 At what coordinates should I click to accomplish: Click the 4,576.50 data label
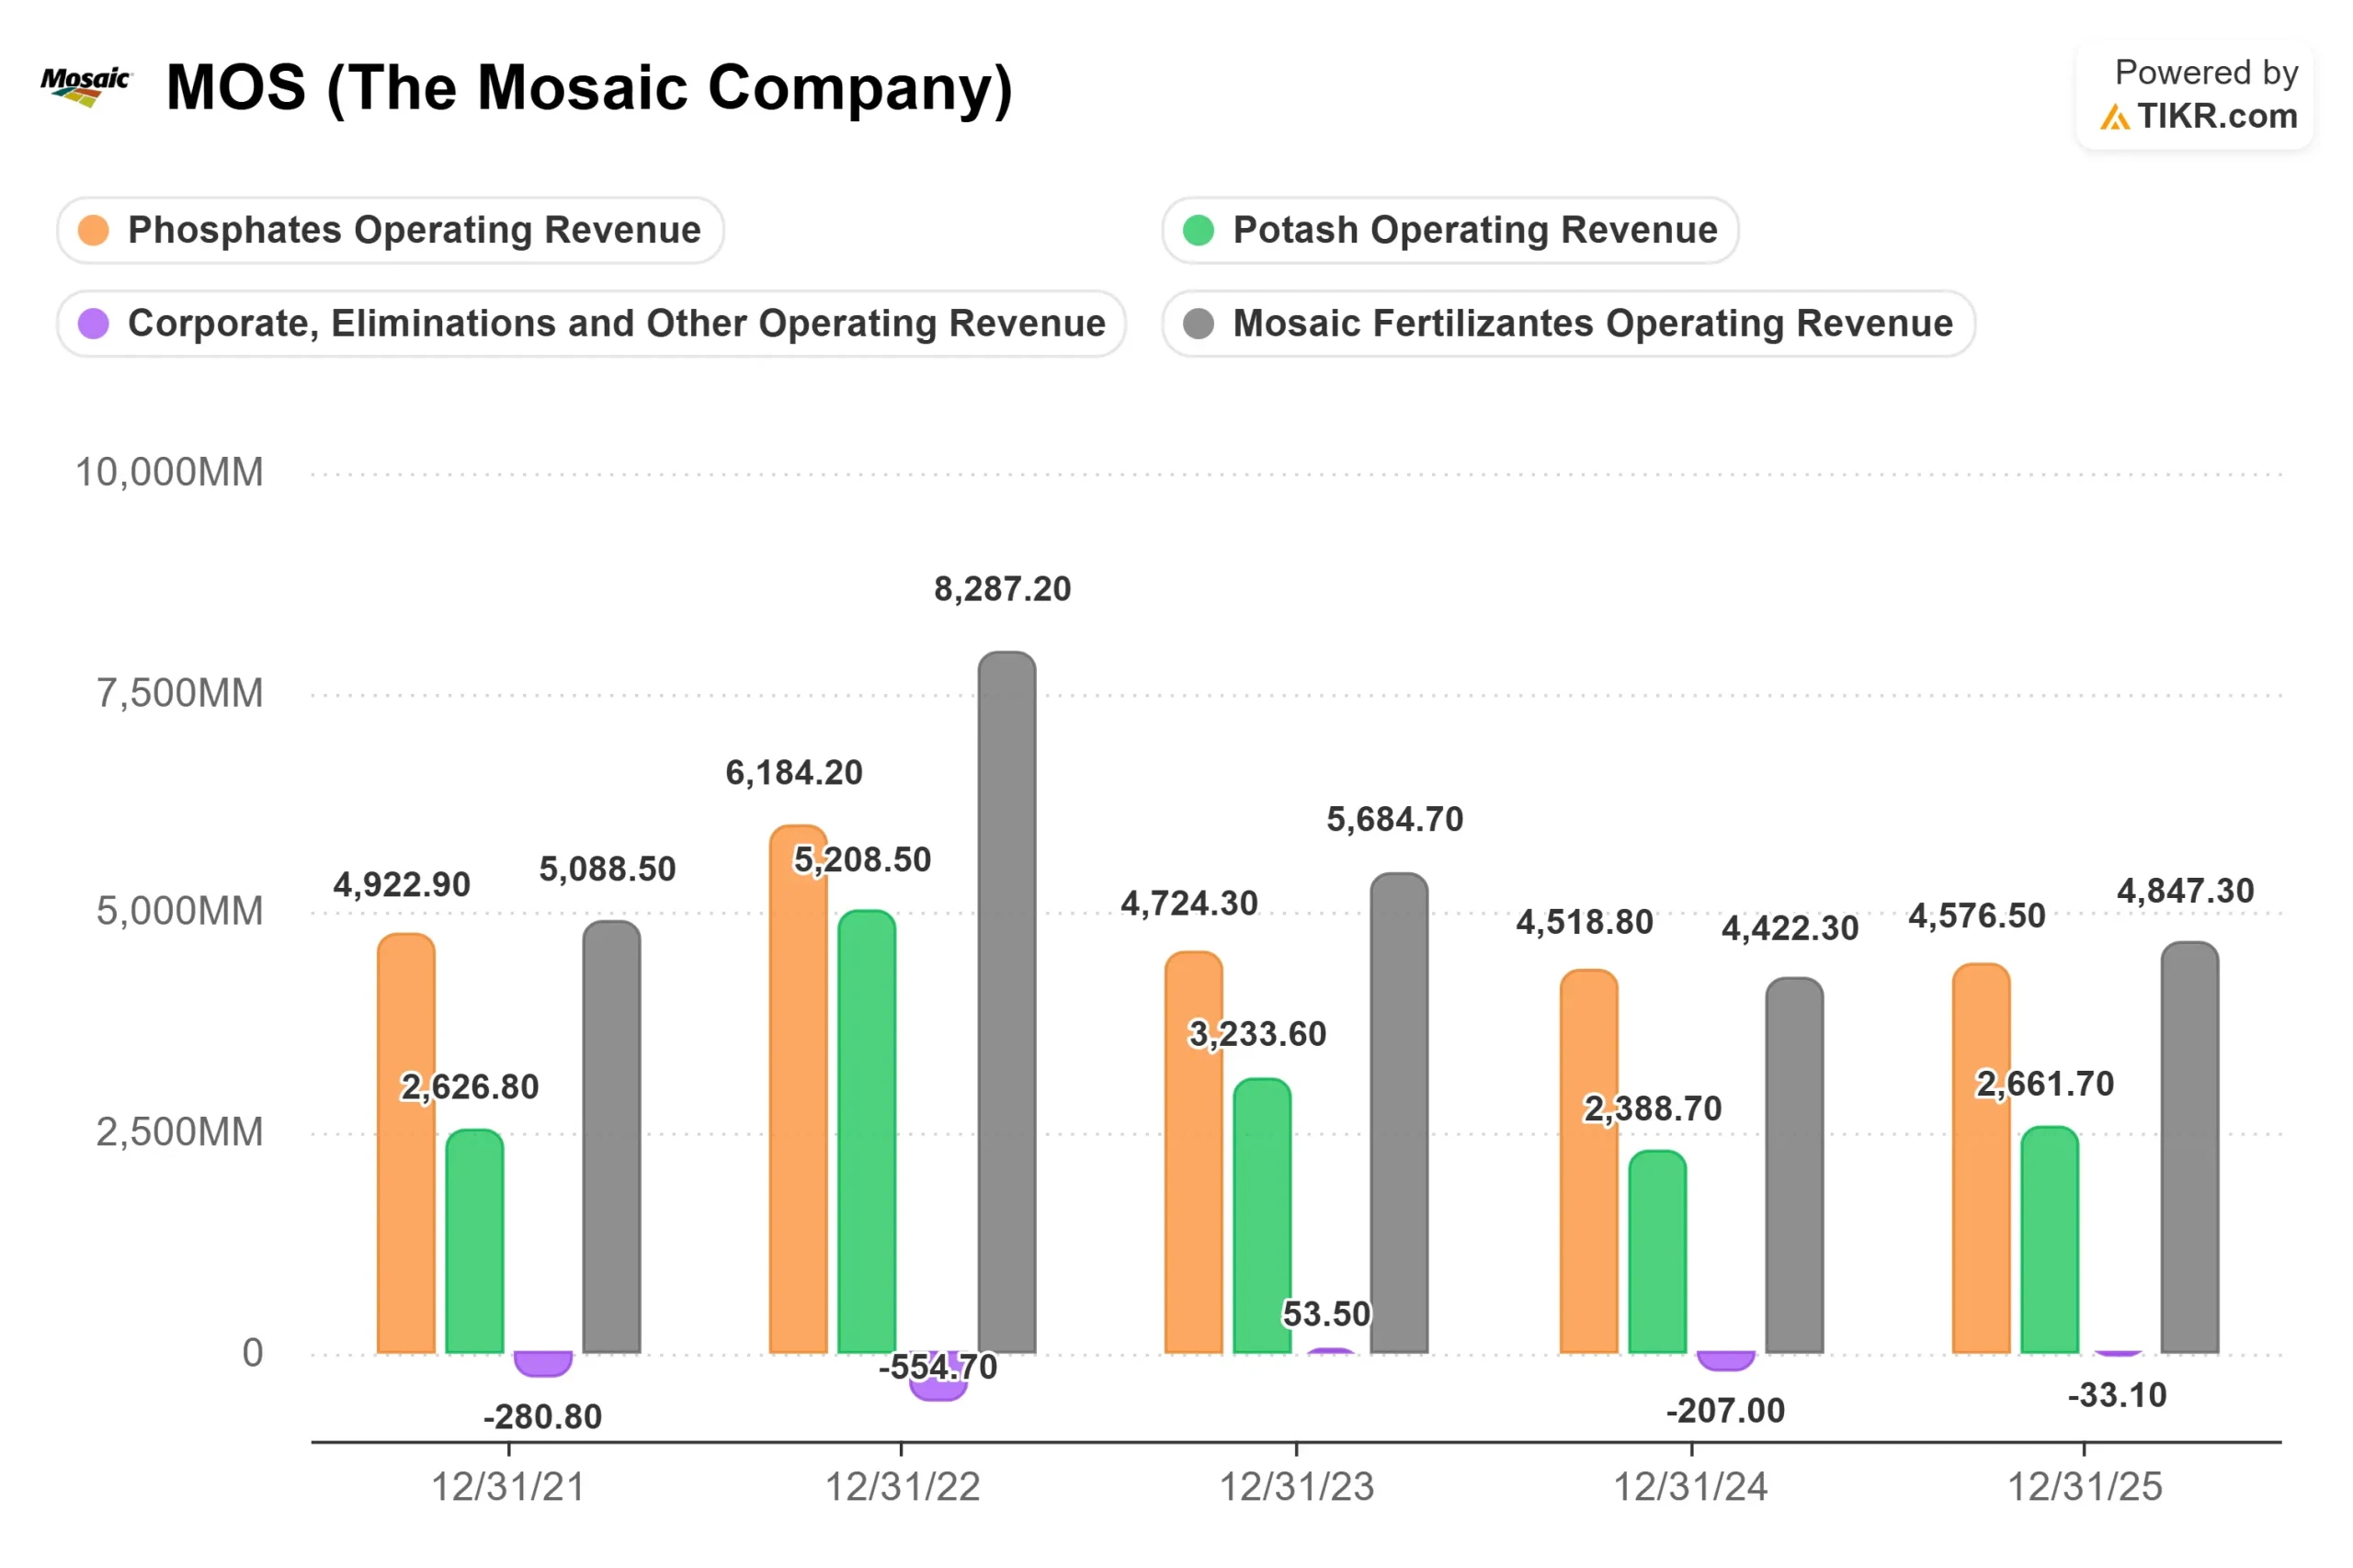click(1976, 915)
